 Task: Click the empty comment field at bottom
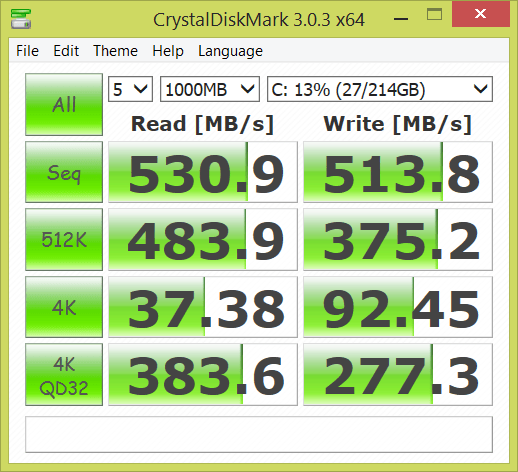(259, 434)
